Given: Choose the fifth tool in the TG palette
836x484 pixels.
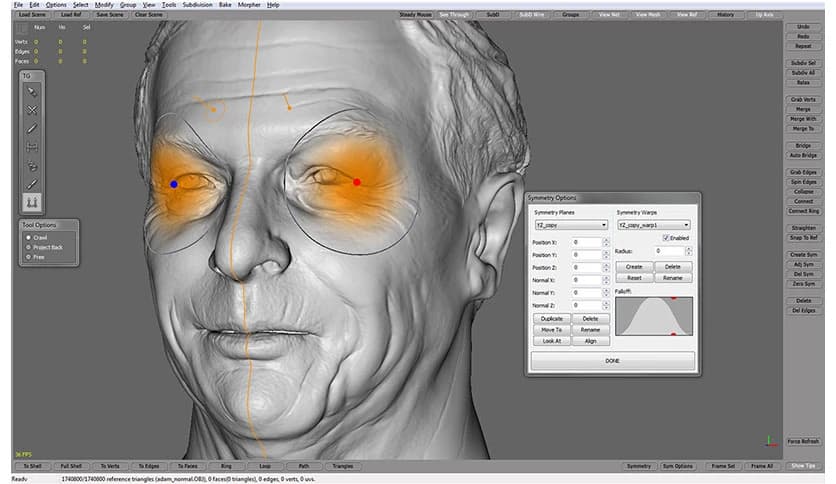Looking at the screenshot, I should [x=32, y=165].
